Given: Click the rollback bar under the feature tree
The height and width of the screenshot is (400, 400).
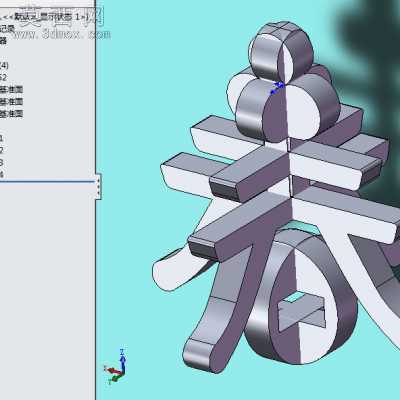Looking at the screenshot, I should point(47,182).
